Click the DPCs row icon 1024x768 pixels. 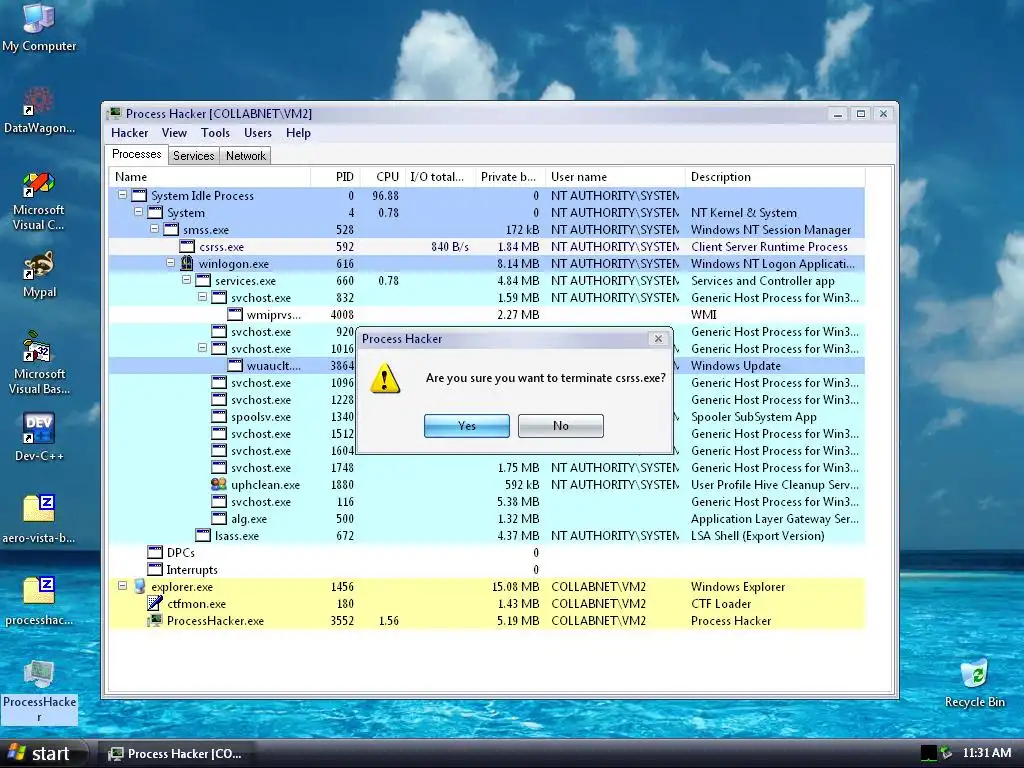click(x=155, y=552)
